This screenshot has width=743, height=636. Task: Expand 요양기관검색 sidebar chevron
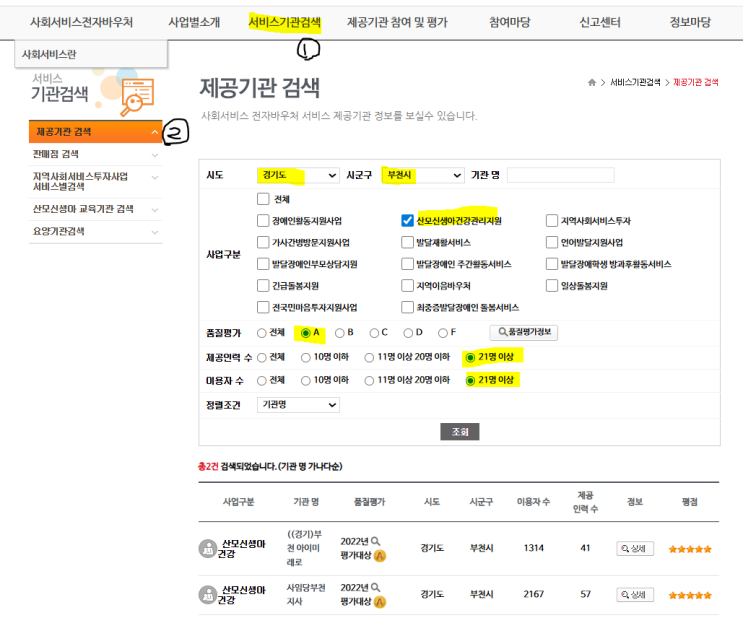pos(154,232)
